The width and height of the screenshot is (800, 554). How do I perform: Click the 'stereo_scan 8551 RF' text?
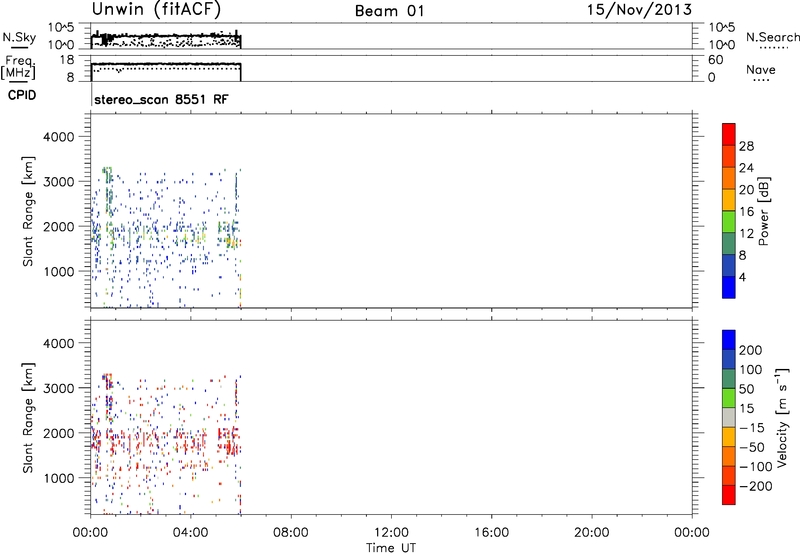point(161,99)
